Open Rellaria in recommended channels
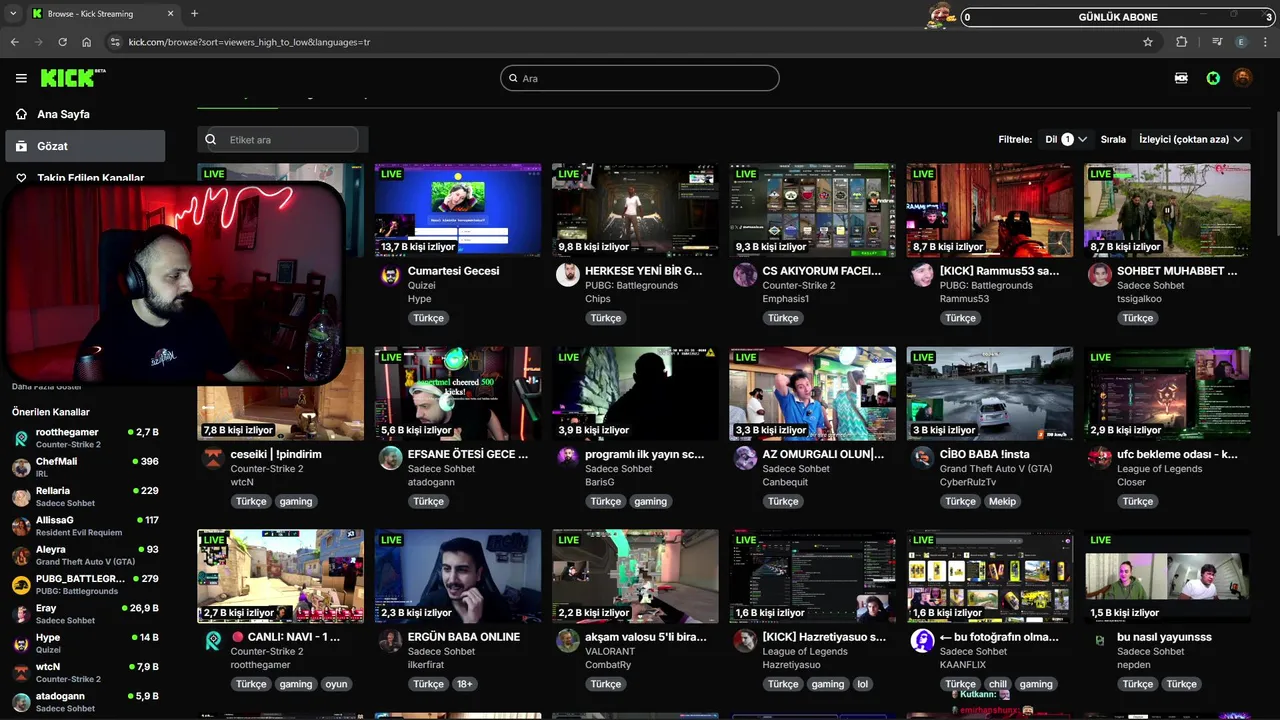Viewport: 1280px width, 720px height. 85,496
